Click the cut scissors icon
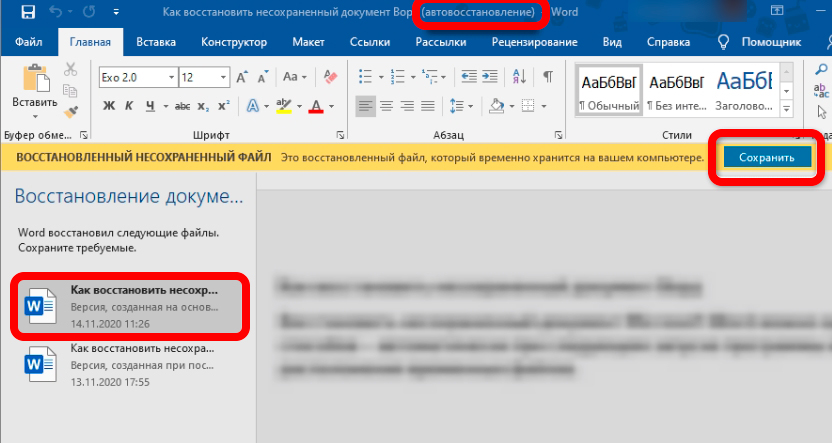 coord(71,69)
